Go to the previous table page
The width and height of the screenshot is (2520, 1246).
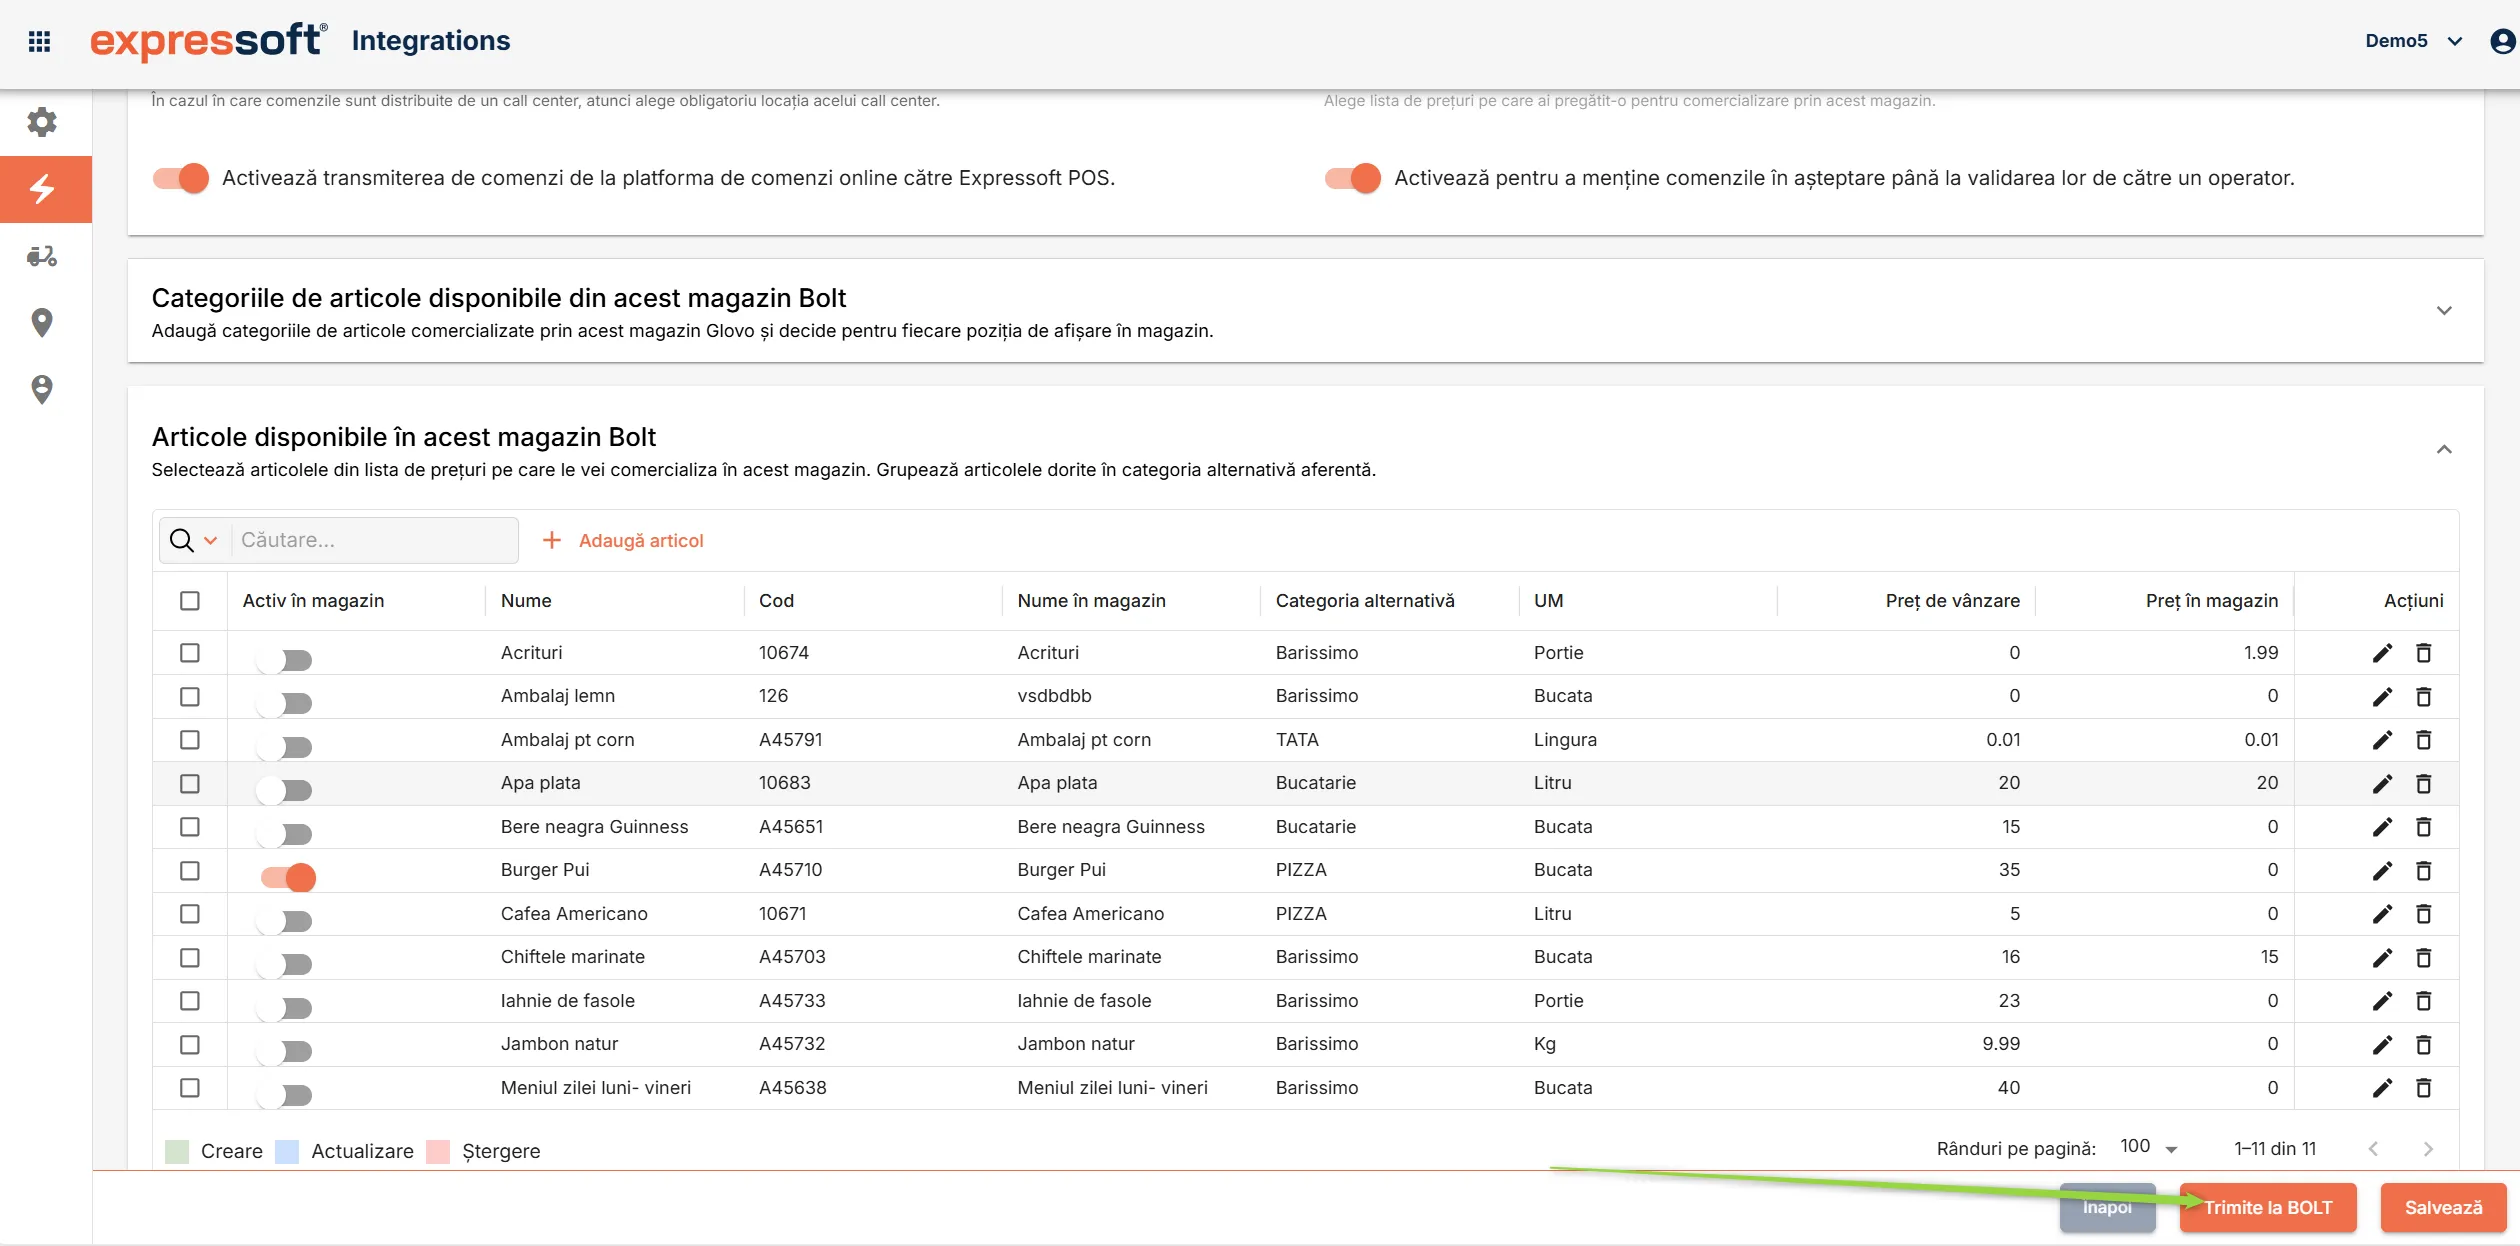(x=2374, y=1149)
